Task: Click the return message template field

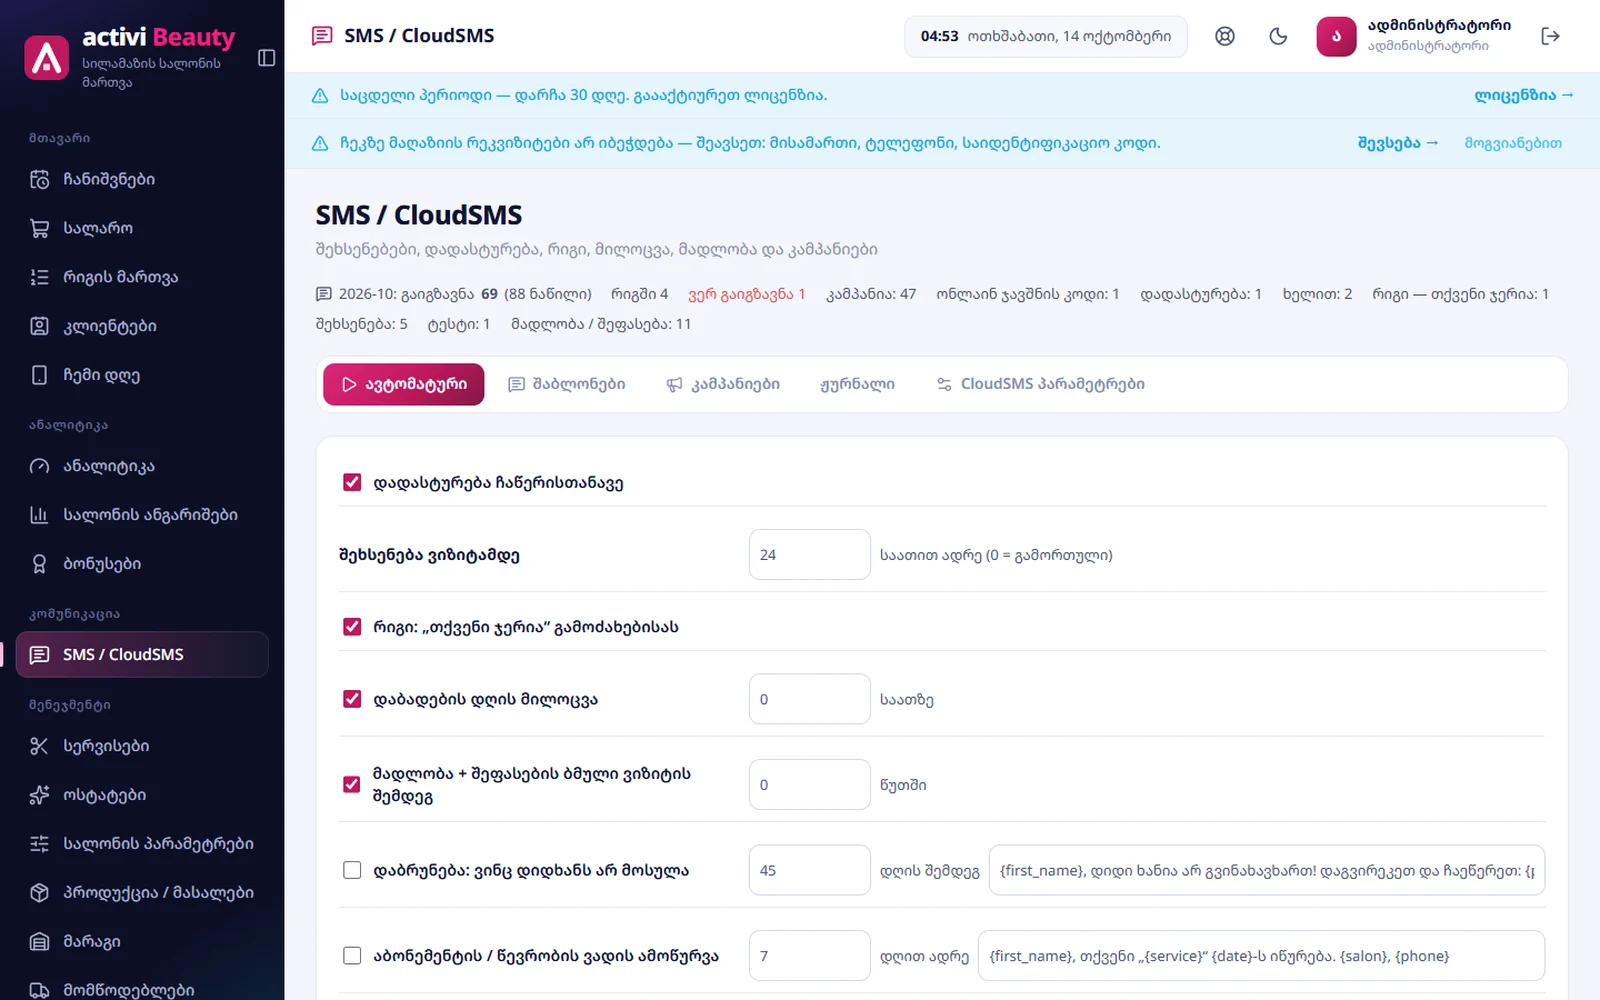Action: pyautogui.click(x=1267, y=870)
